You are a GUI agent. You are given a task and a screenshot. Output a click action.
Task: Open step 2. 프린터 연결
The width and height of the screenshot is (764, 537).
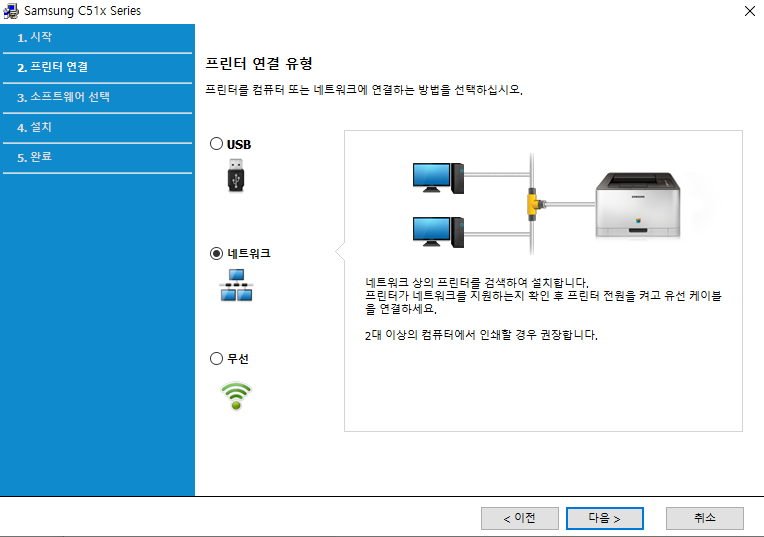97,67
